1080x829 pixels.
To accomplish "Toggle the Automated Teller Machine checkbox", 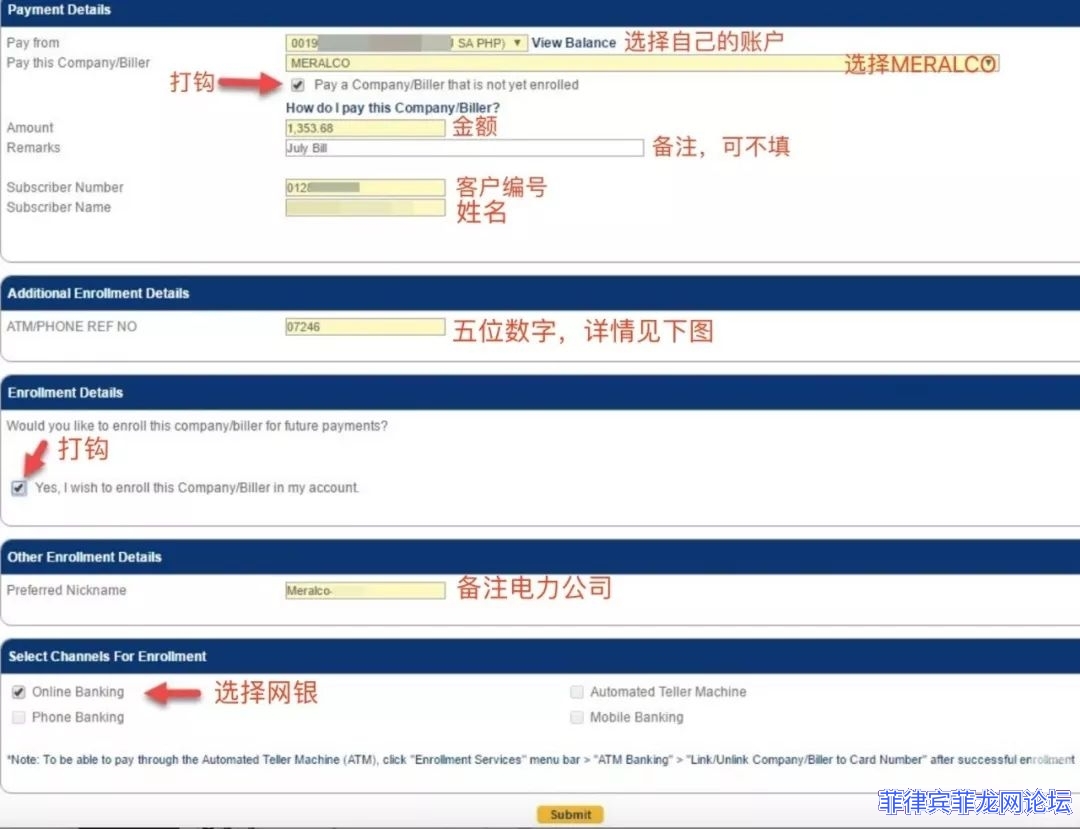I will [x=577, y=692].
